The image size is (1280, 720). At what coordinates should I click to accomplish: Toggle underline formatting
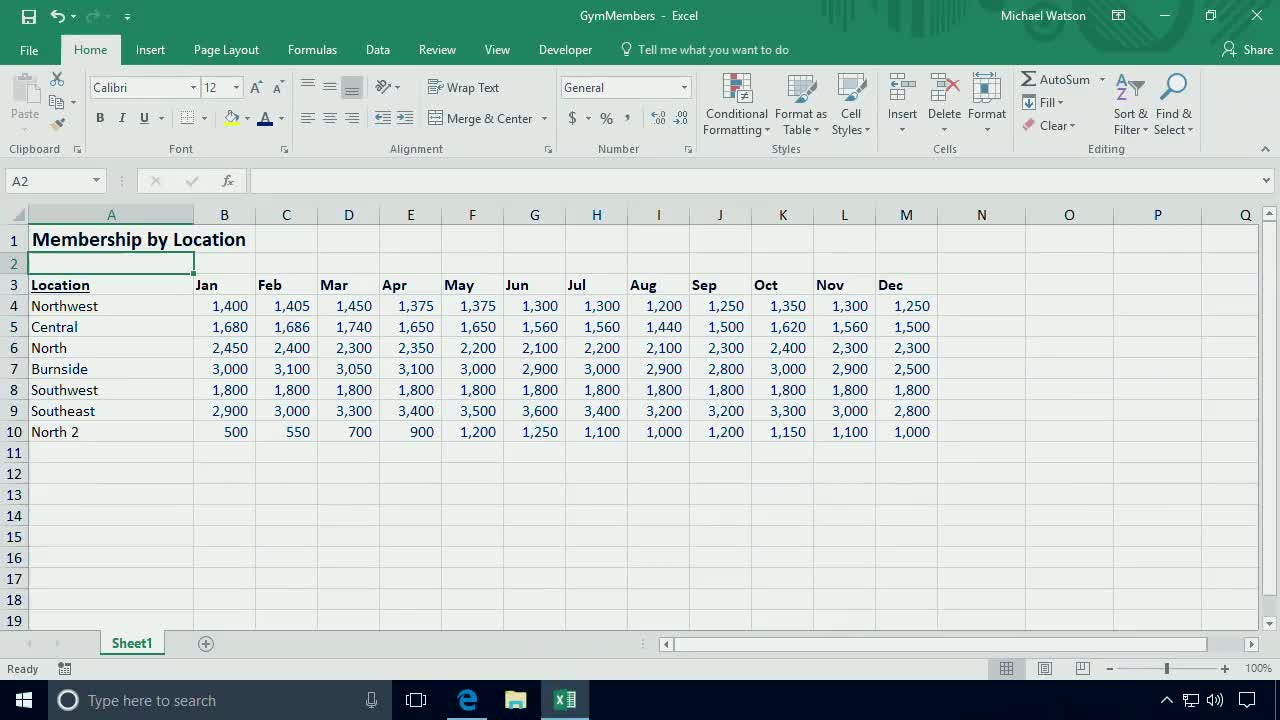coord(142,117)
